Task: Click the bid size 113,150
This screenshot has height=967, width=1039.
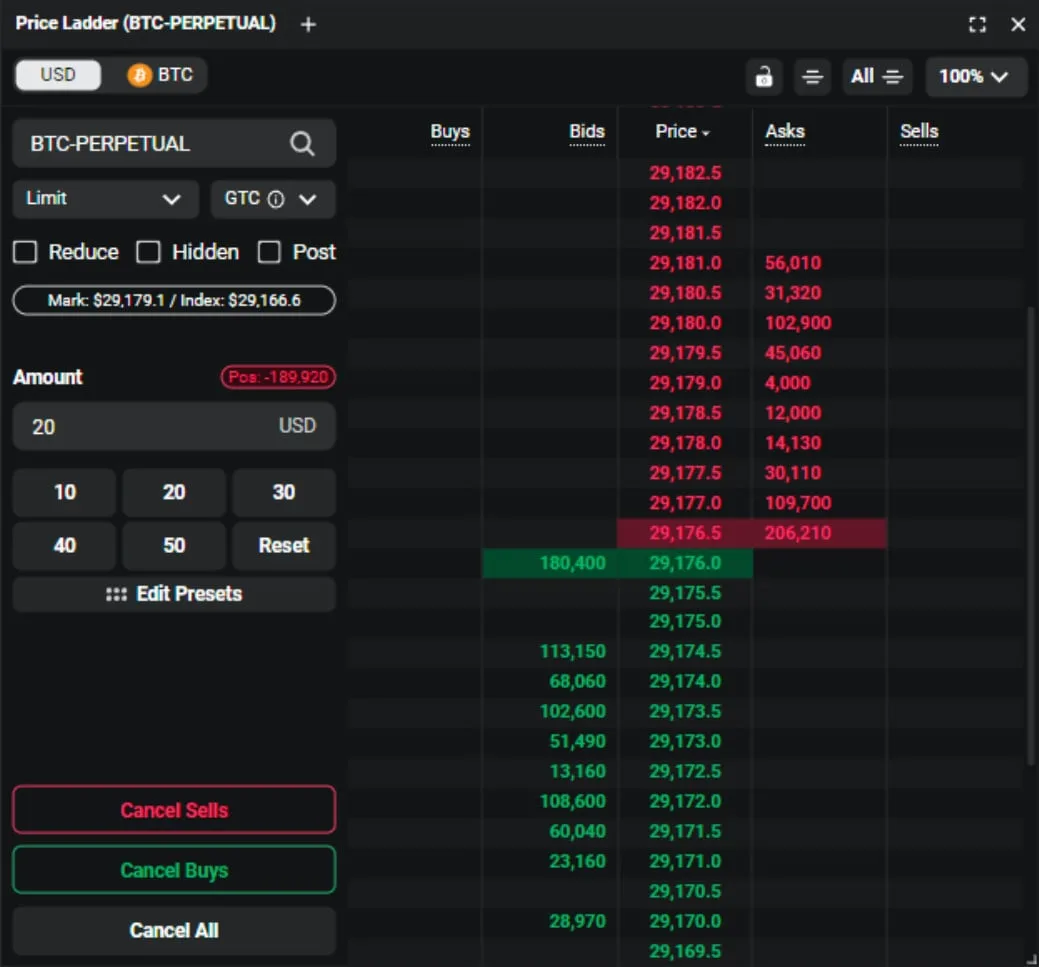Action: click(x=573, y=652)
